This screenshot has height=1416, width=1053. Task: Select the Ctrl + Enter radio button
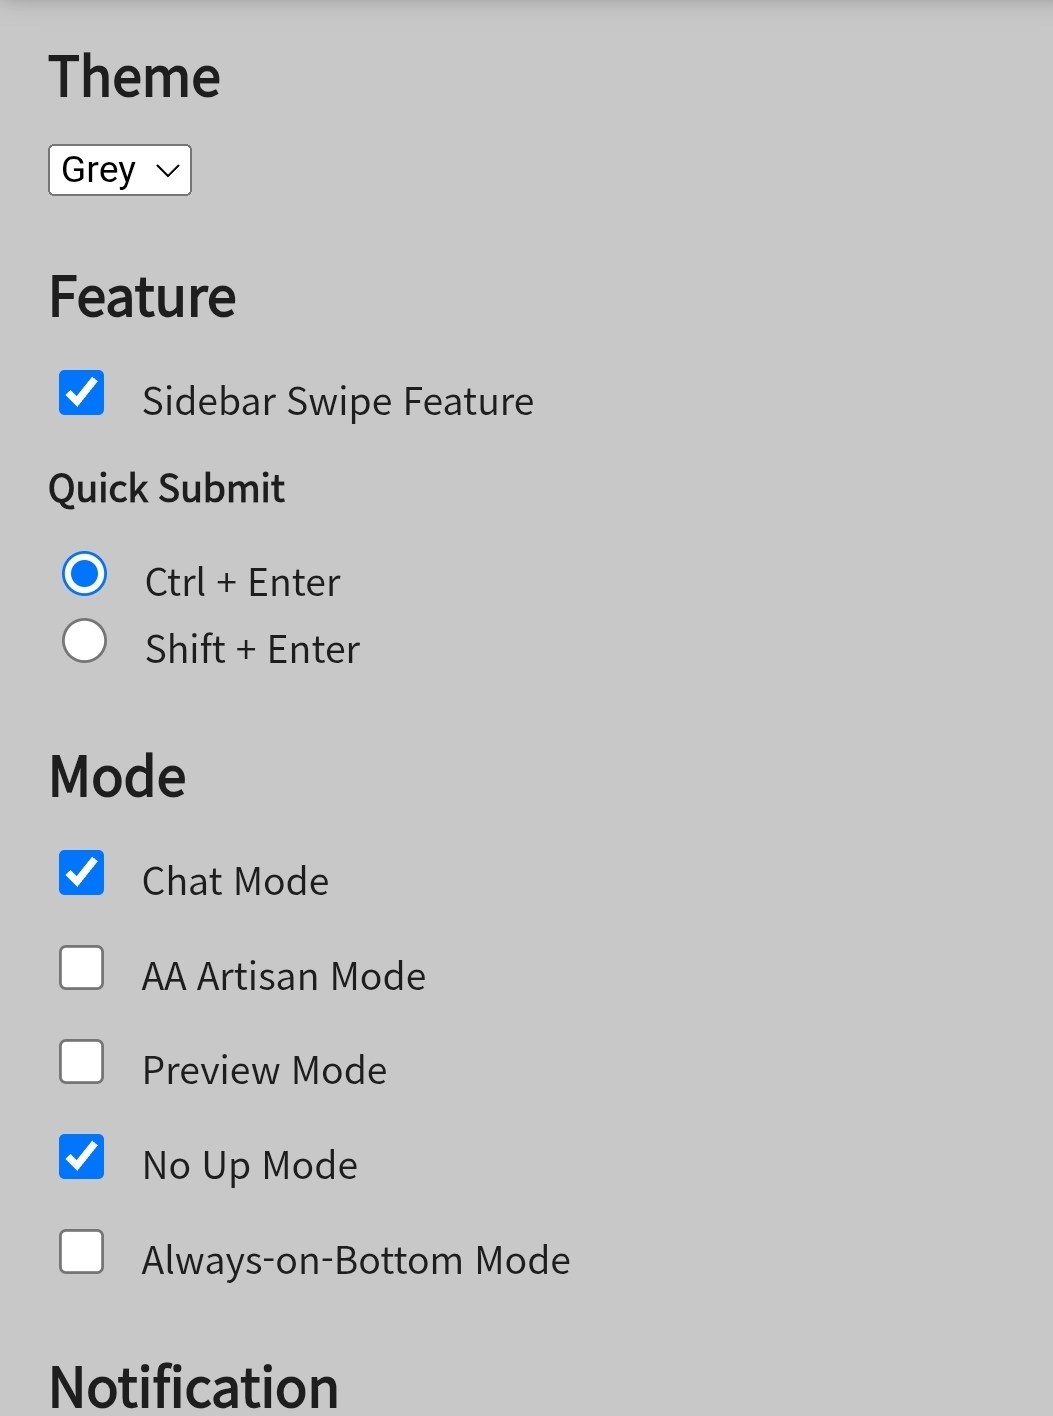[x=84, y=574]
